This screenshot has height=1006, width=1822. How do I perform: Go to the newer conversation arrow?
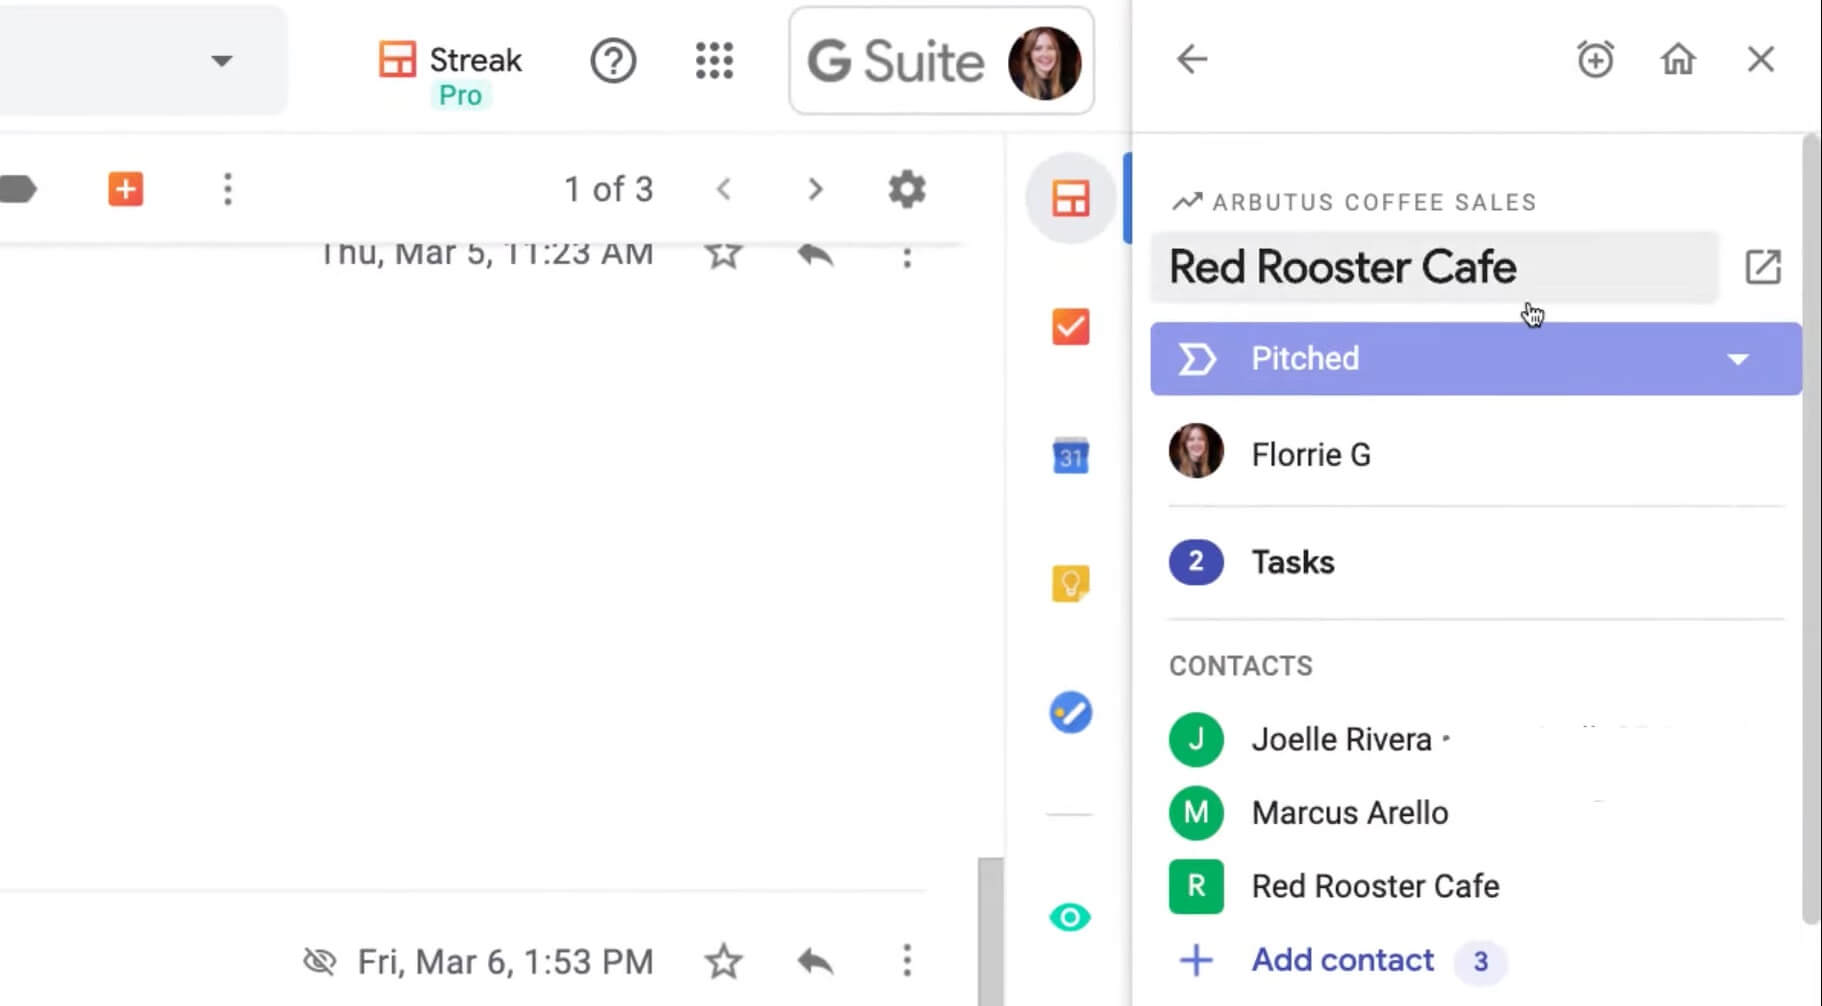[724, 189]
